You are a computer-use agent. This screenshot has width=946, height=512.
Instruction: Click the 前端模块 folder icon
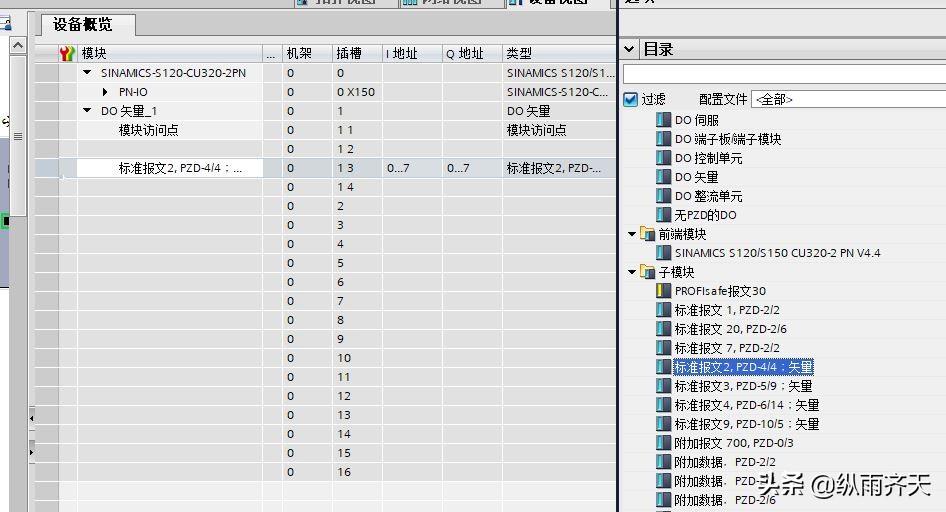[x=647, y=233]
